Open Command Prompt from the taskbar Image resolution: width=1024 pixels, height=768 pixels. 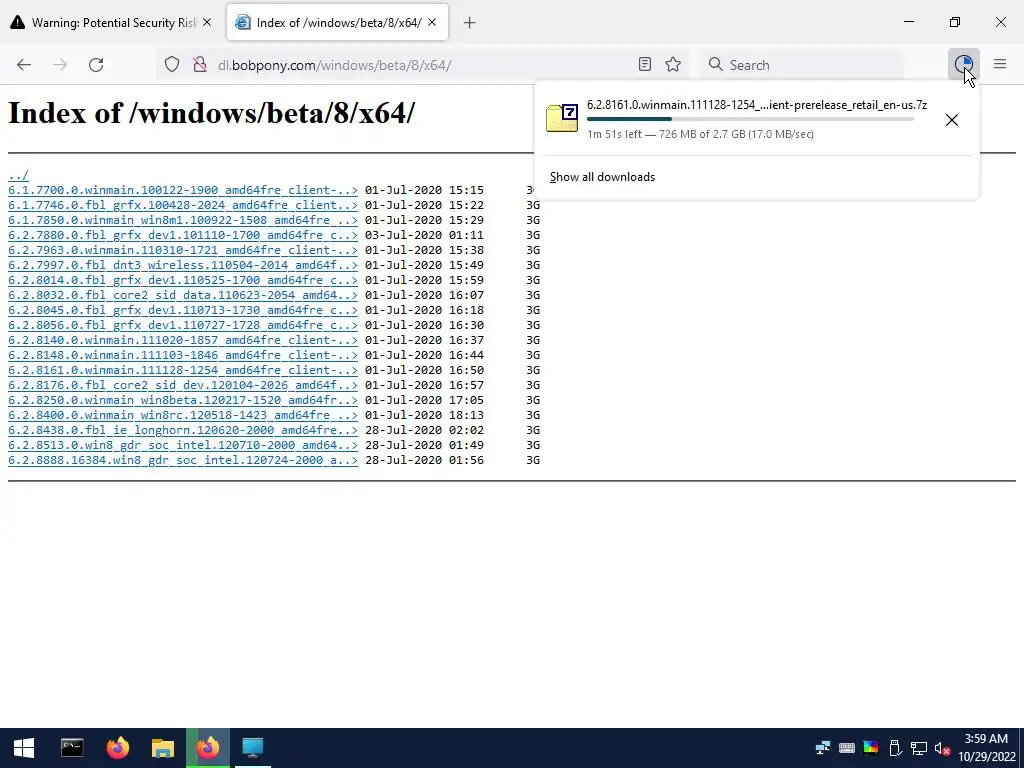pyautogui.click(x=72, y=748)
